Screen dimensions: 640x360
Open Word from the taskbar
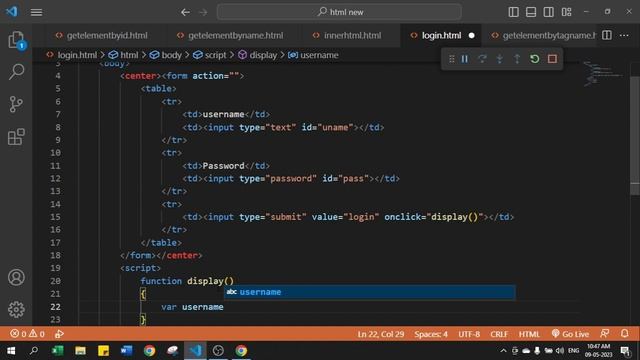coord(126,351)
